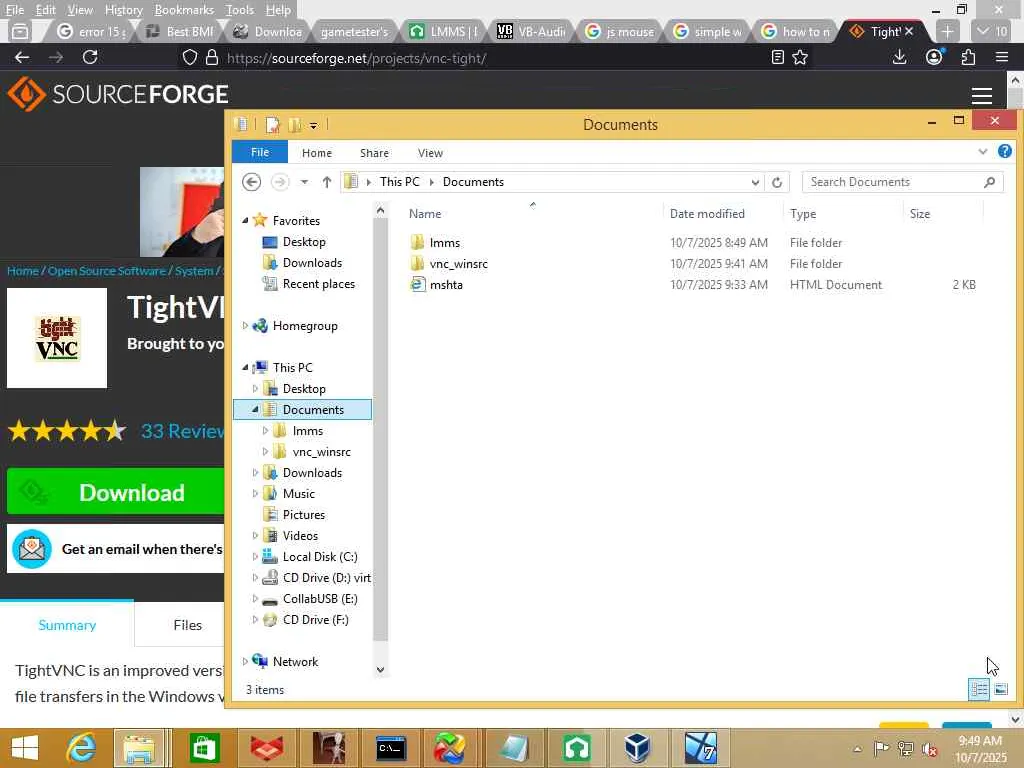Image resolution: width=1024 pixels, height=768 pixels.
Task: Select the vnc_winsrc folder in file list
Action: pos(458,264)
